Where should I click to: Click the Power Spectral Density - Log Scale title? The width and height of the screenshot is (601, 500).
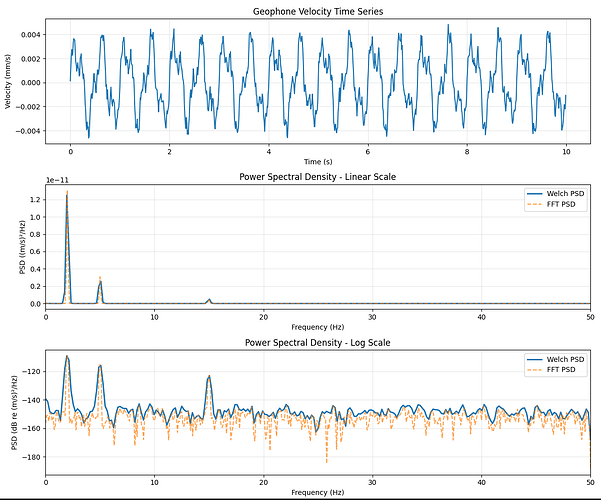(x=317, y=343)
